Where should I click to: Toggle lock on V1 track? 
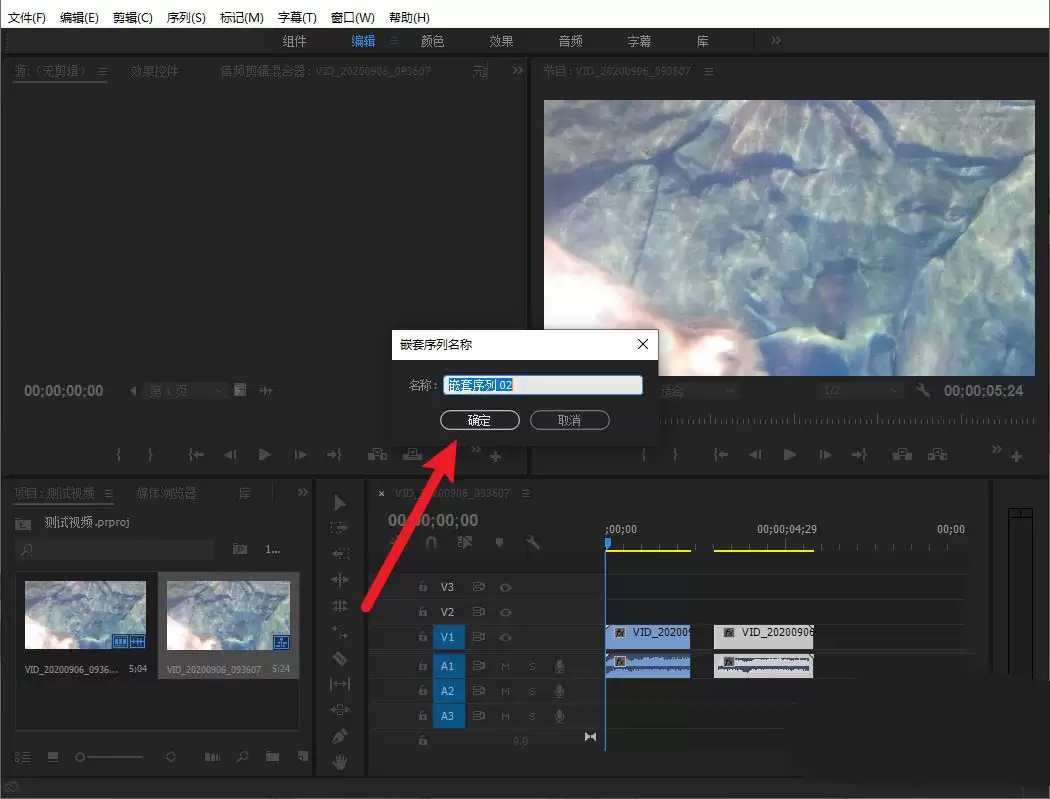click(423, 637)
